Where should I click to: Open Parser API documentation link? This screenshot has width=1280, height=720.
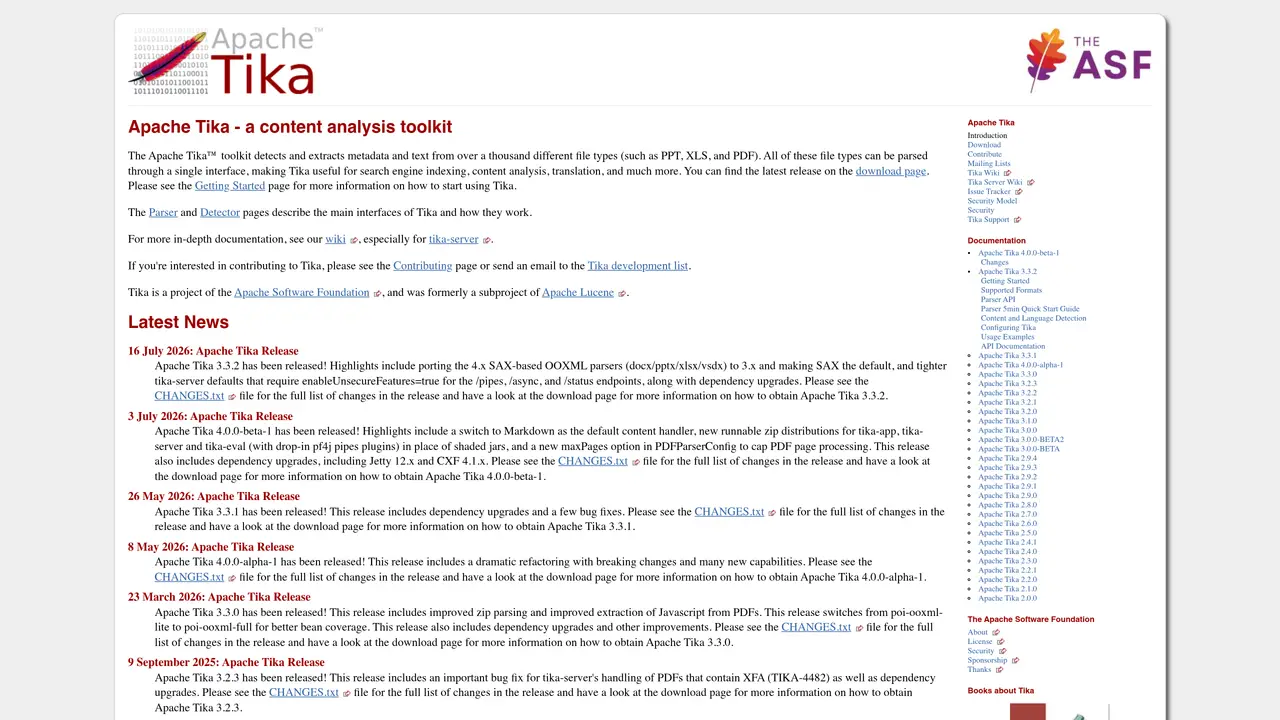click(998, 300)
